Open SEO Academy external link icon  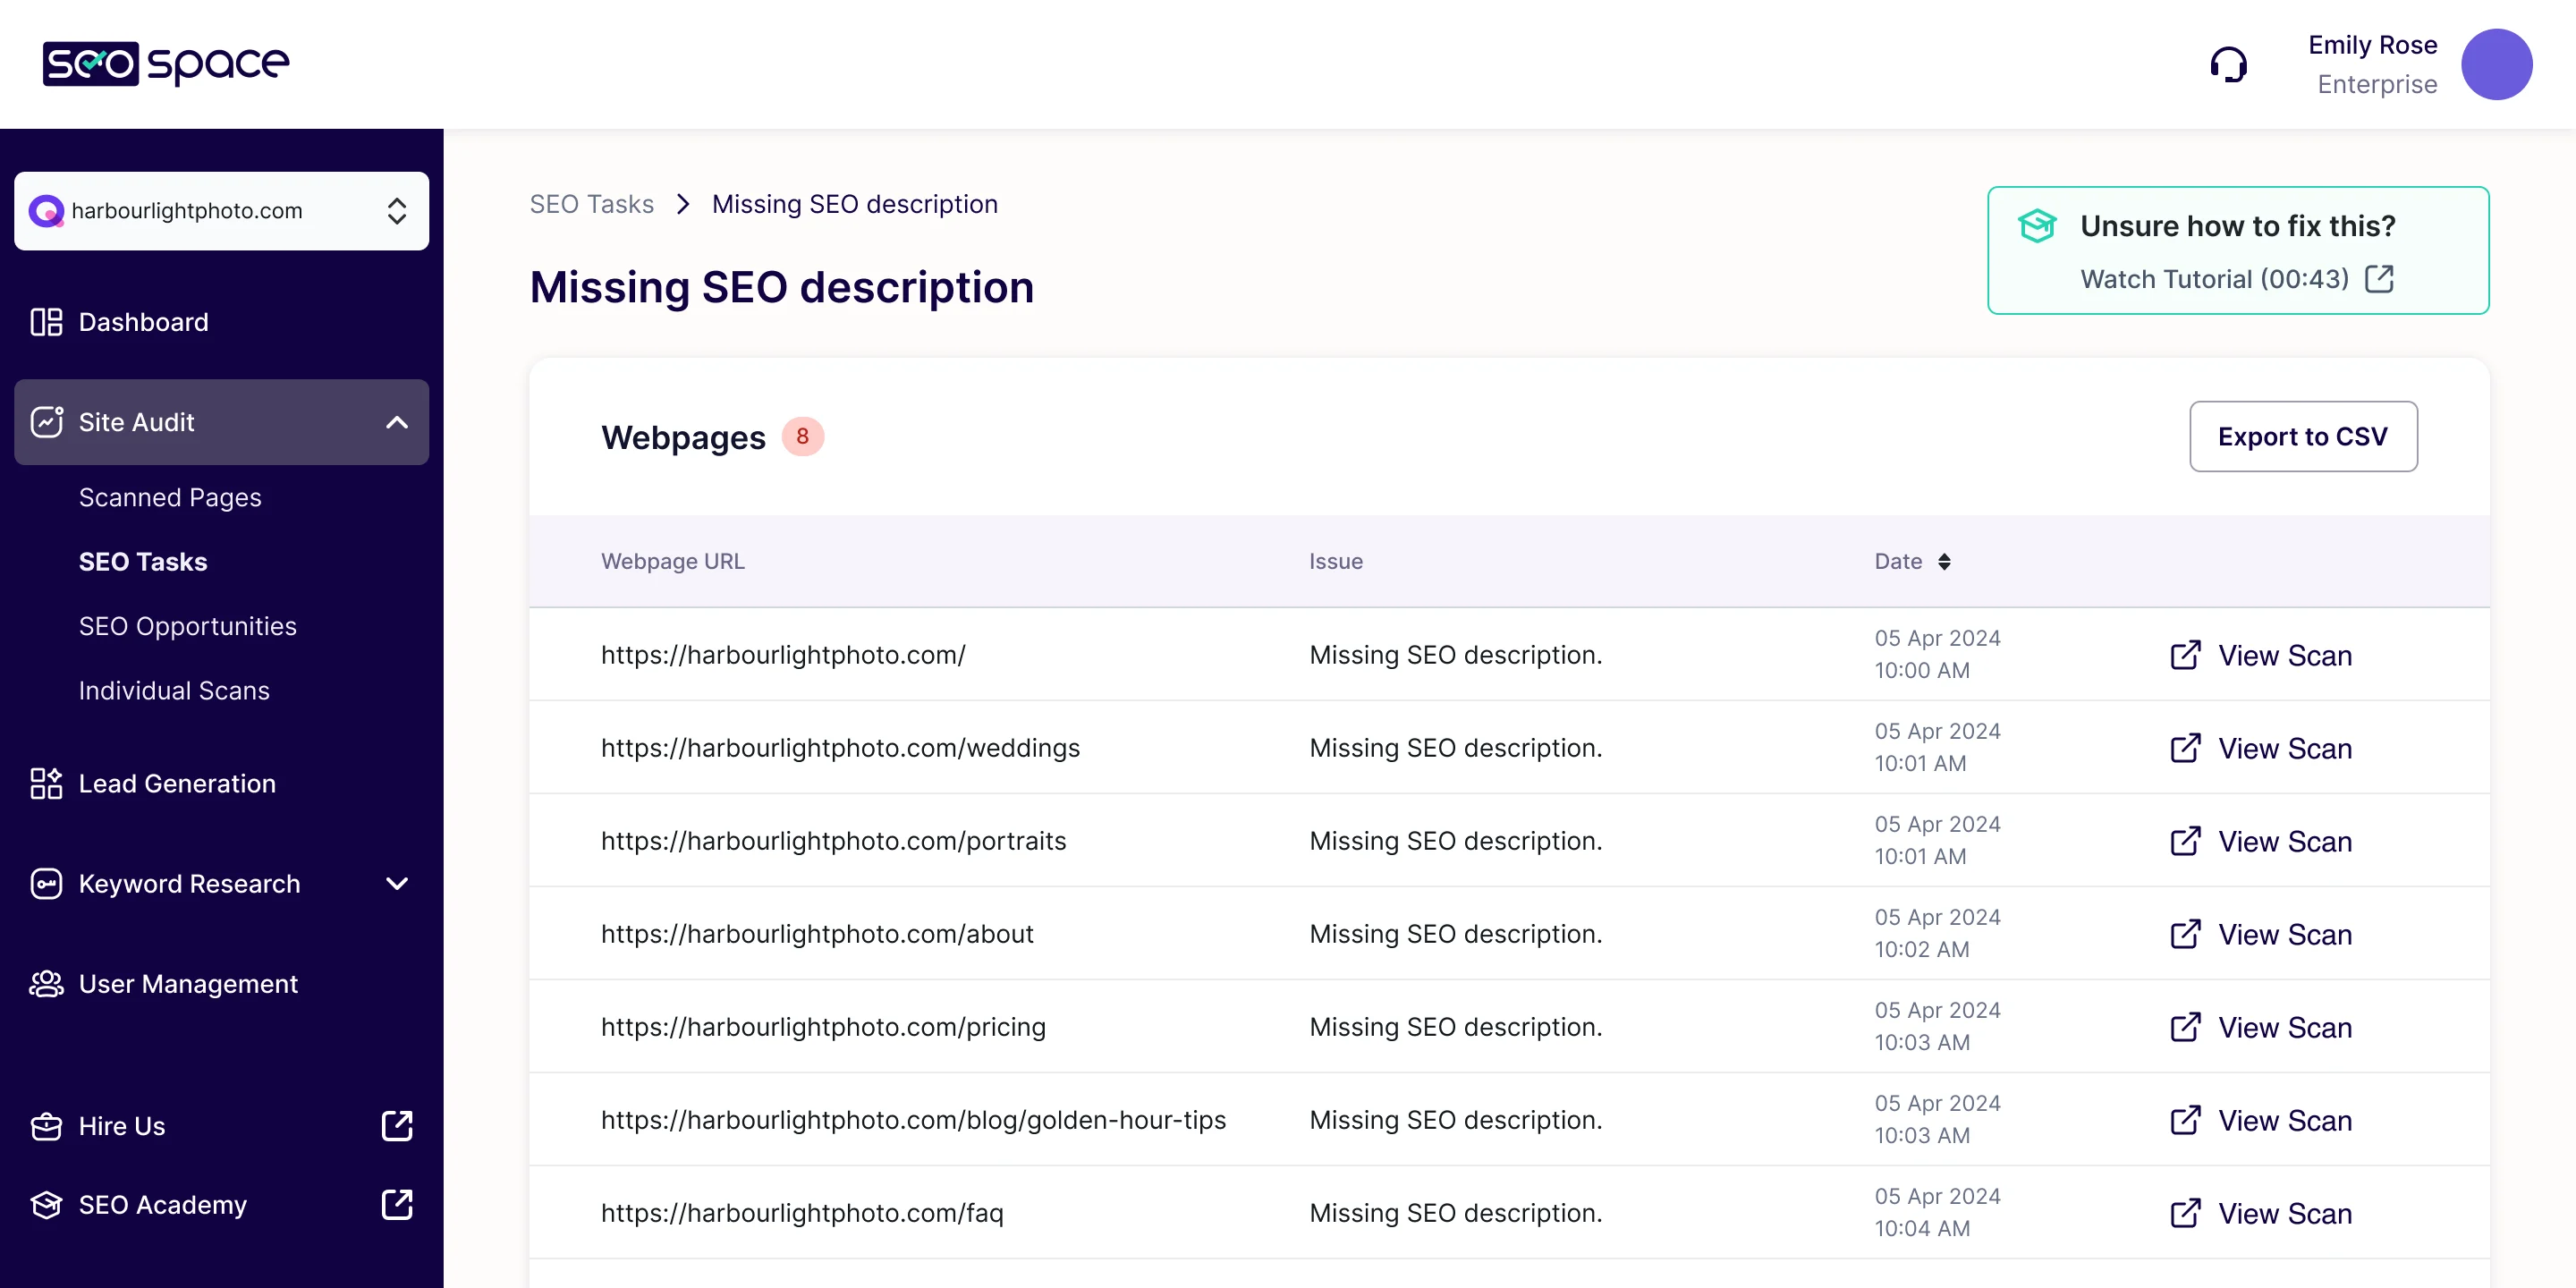(397, 1204)
